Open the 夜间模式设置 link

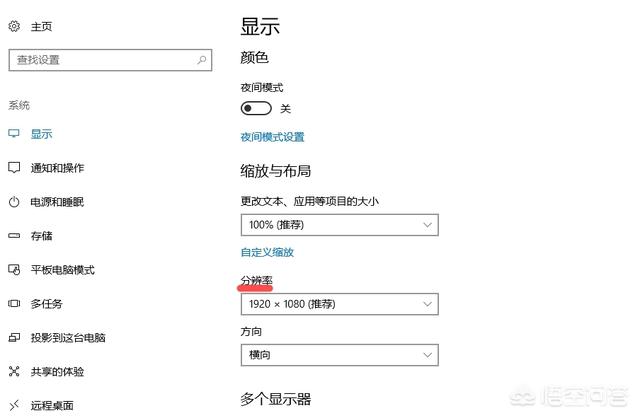[272, 137]
